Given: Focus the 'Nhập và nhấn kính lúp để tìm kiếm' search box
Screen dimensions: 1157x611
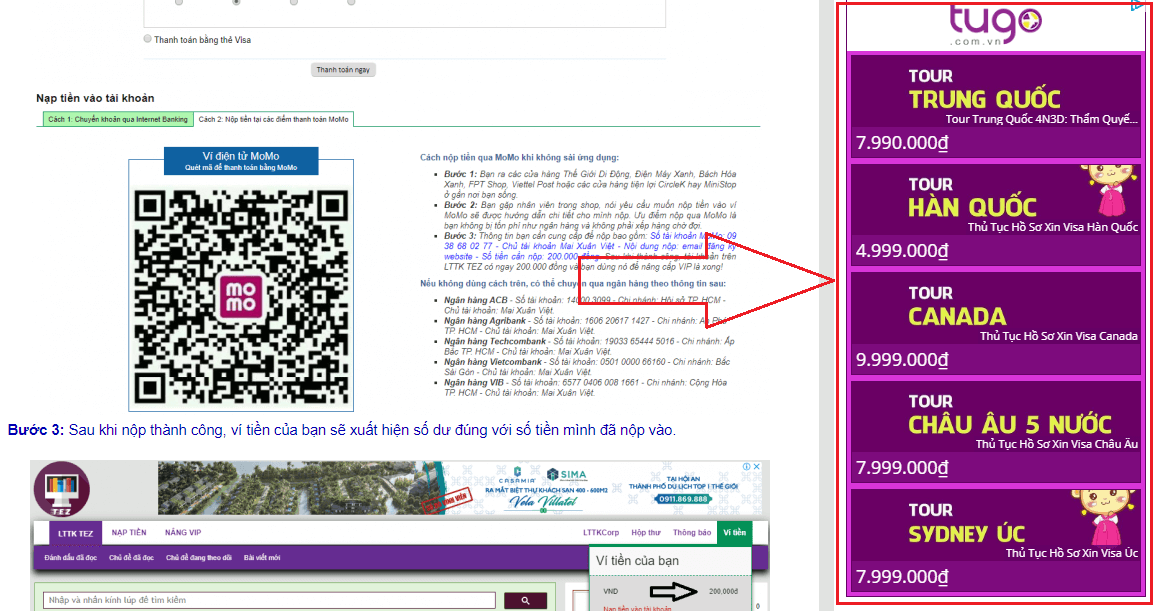Looking at the screenshot, I should (x=269, y=600).
